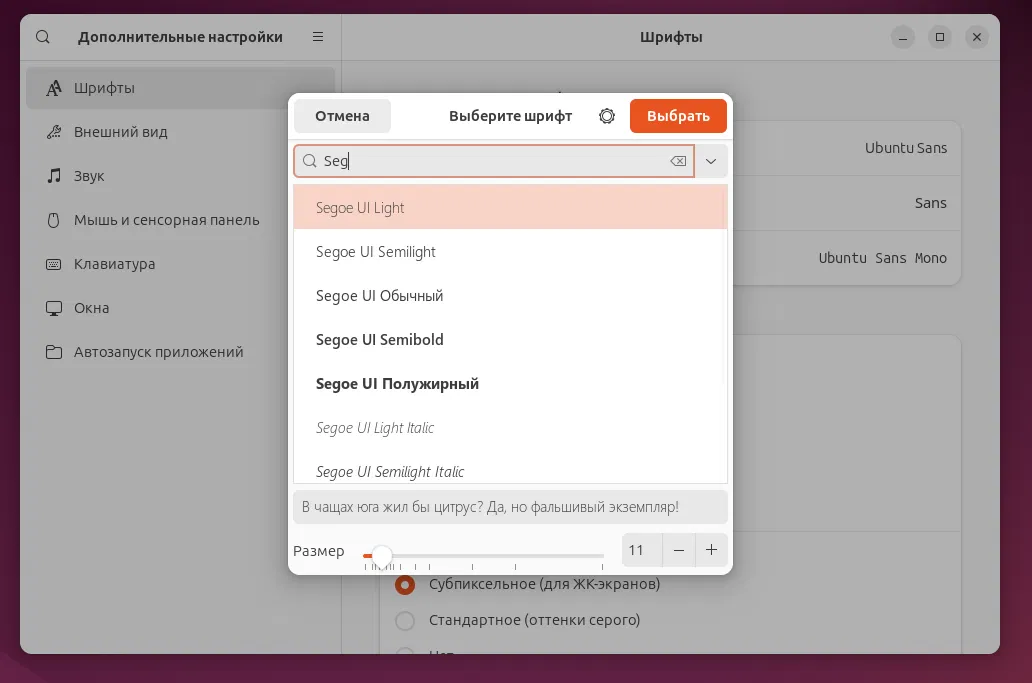Clear the font search text with backspace icon

[x=678, y=161]
